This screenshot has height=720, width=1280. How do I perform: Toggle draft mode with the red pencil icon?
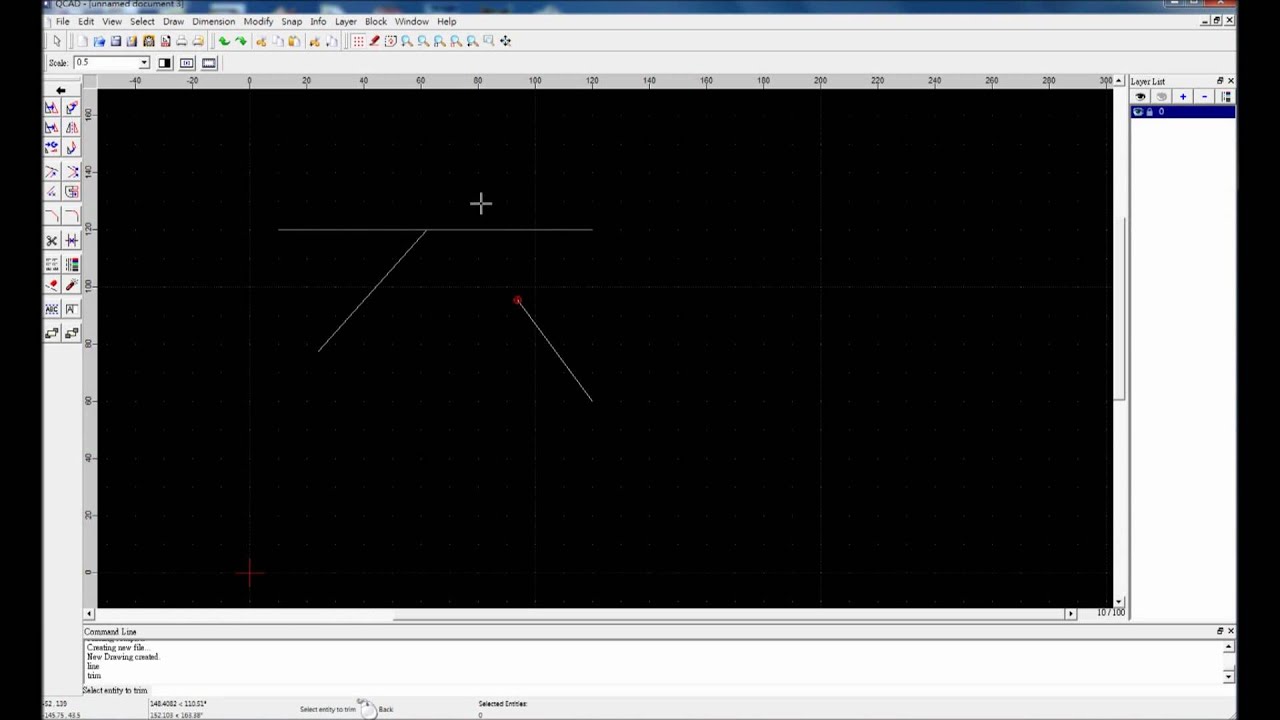click(x=374, y=41)
